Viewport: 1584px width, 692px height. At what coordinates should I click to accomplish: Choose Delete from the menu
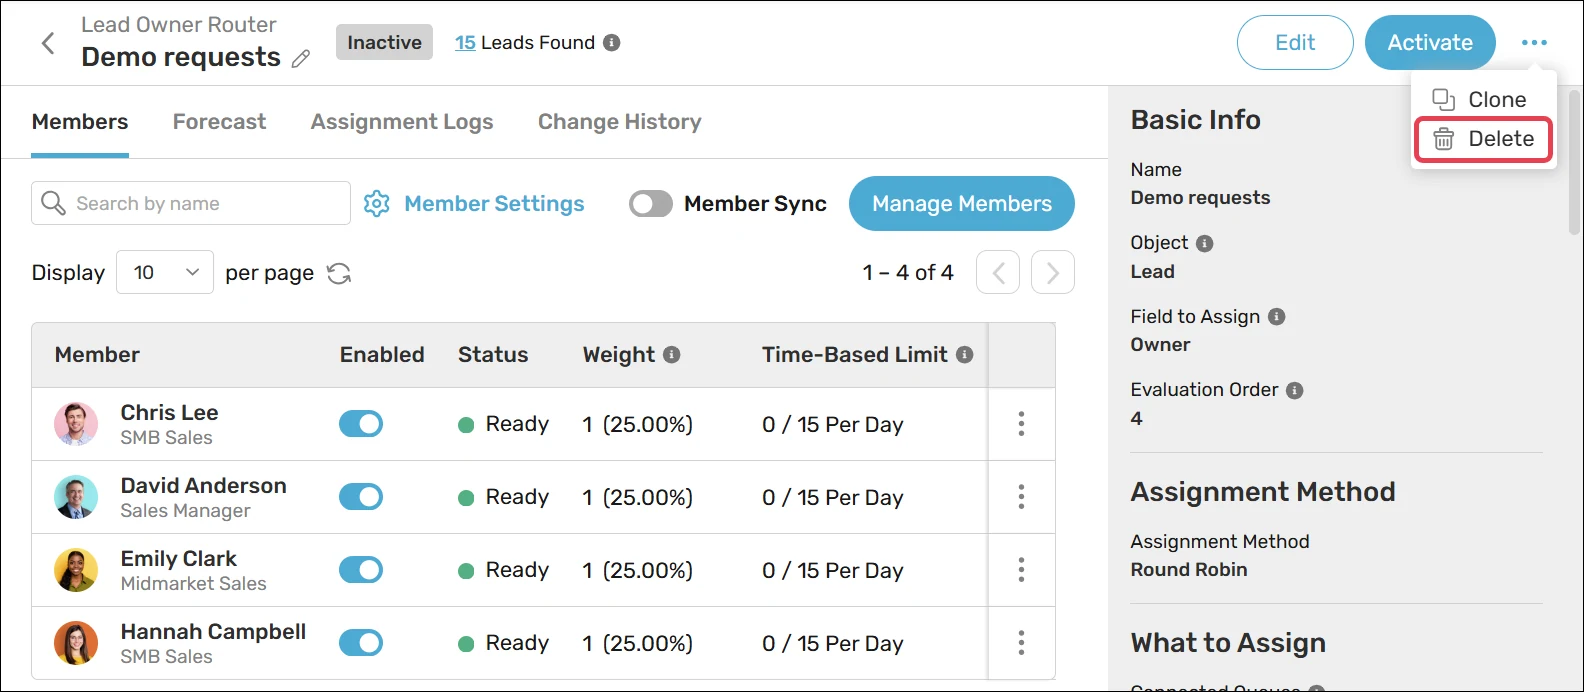coord(1484,140)
